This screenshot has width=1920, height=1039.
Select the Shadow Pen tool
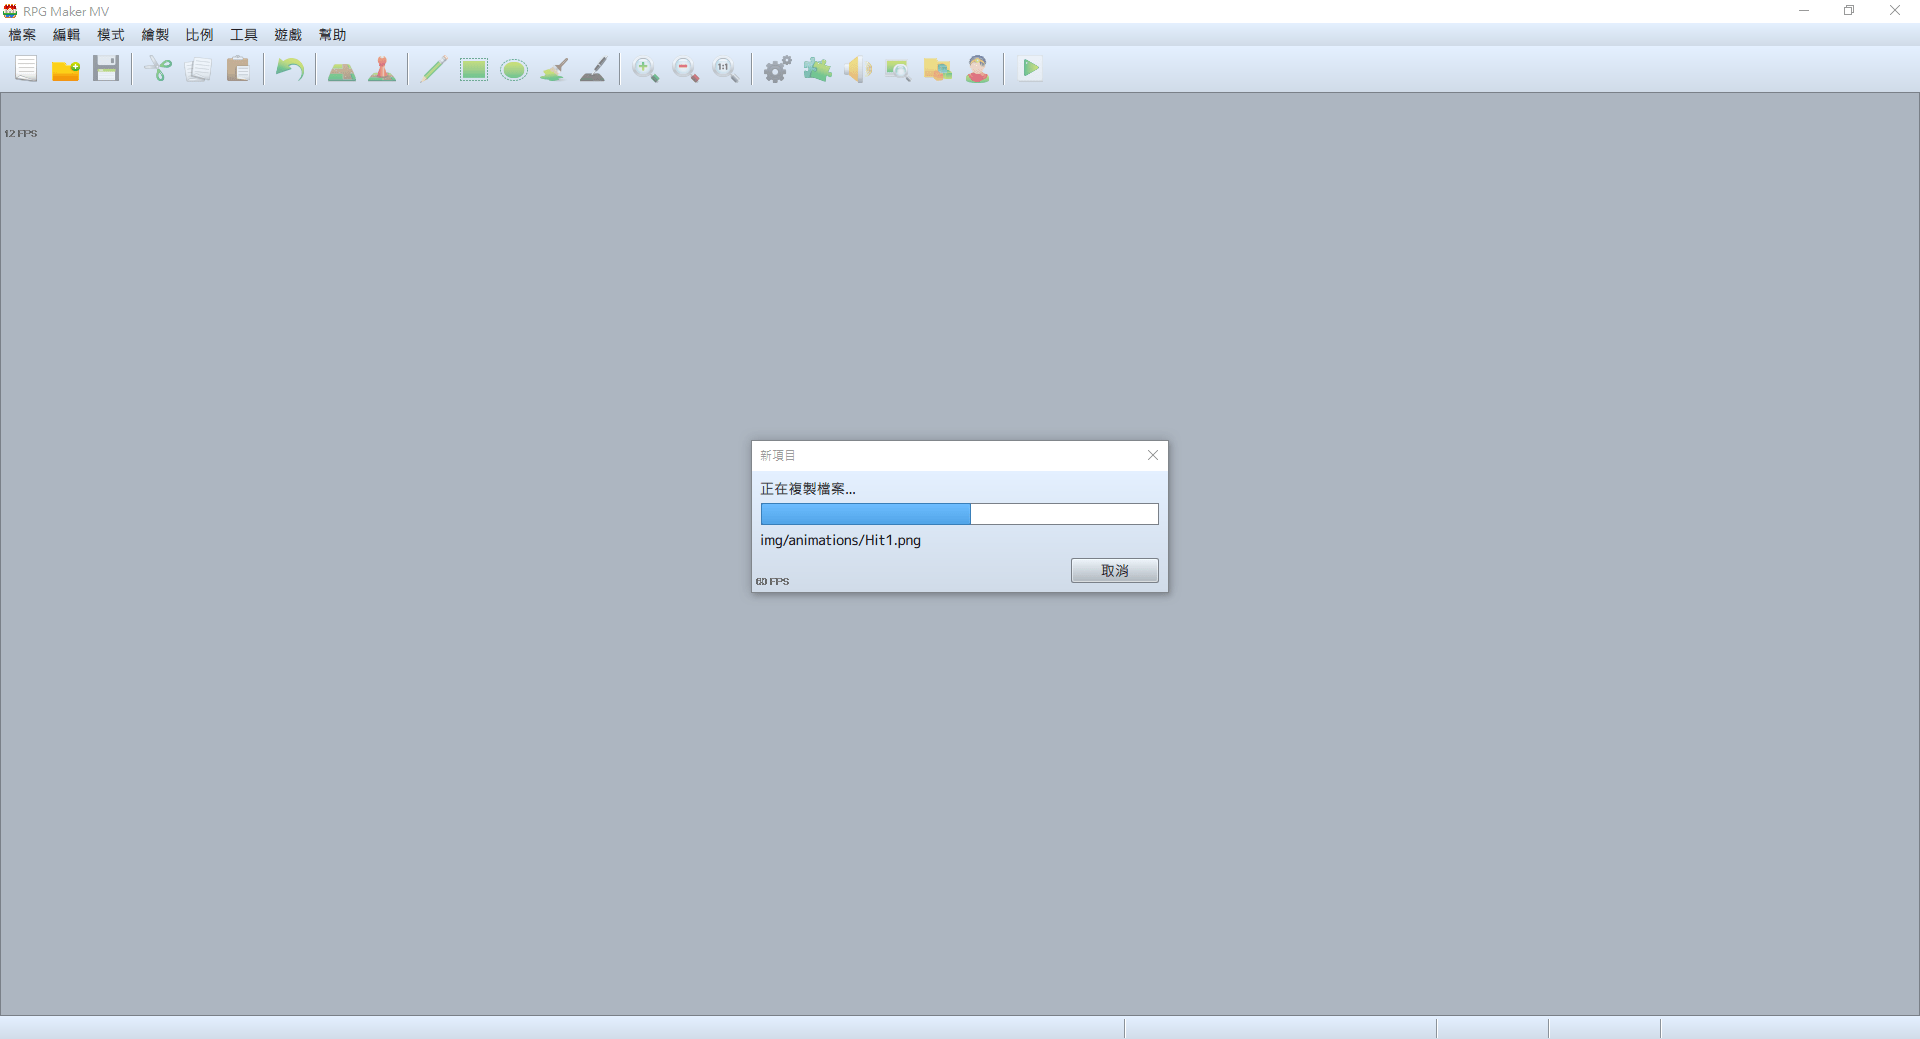pos(594,69)
